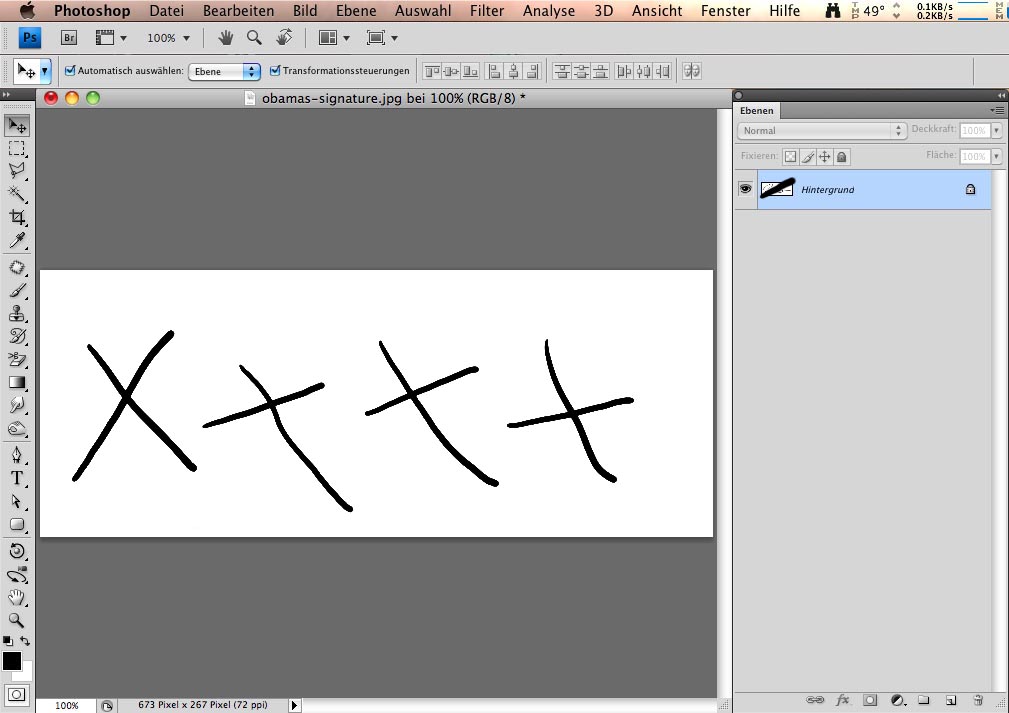Screen dimensions: 1009x713
Task: Open the Bild menu
Action: [x=305, y=11]
